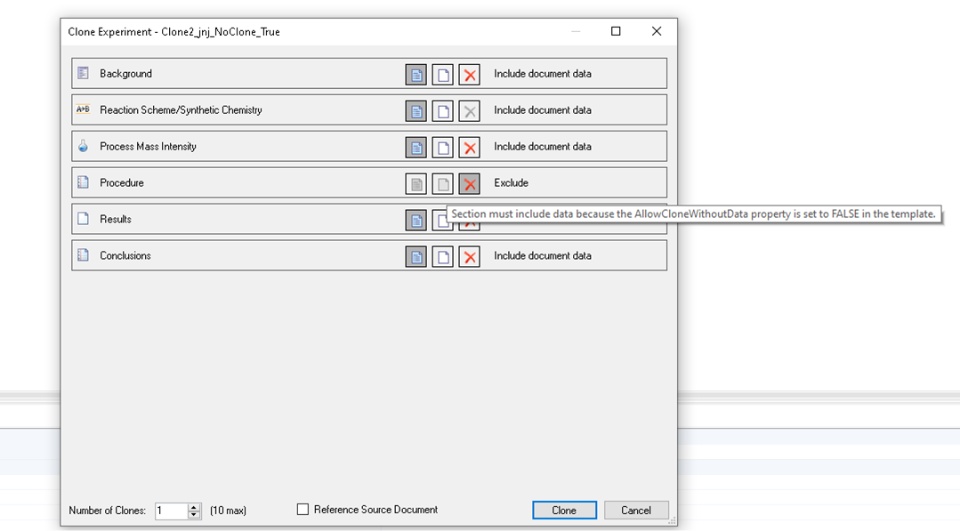Click 'Include document data' in Process Mass Intensity row

[x=542, y=146]
